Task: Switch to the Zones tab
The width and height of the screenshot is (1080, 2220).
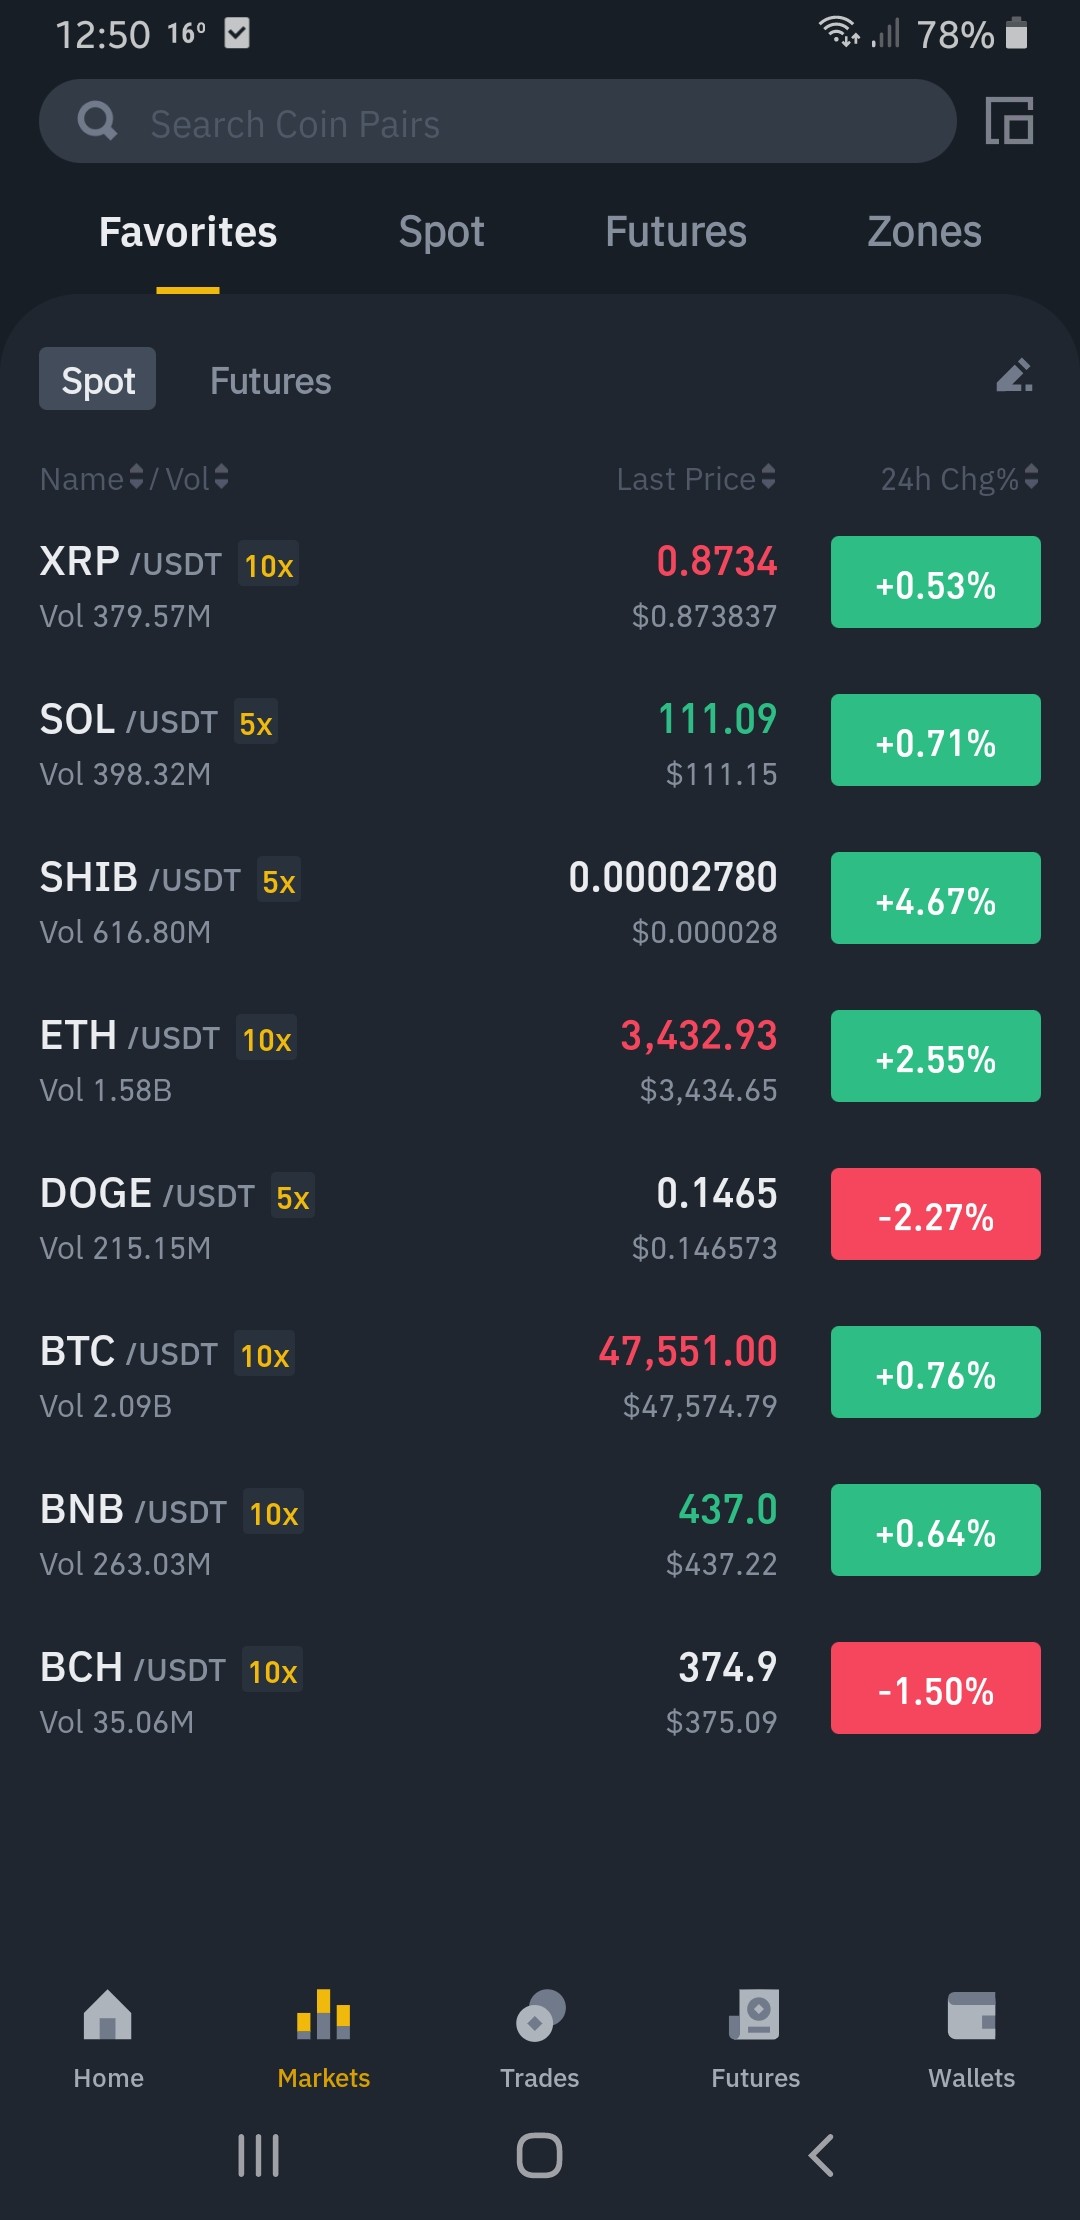Action: [924, 232]
